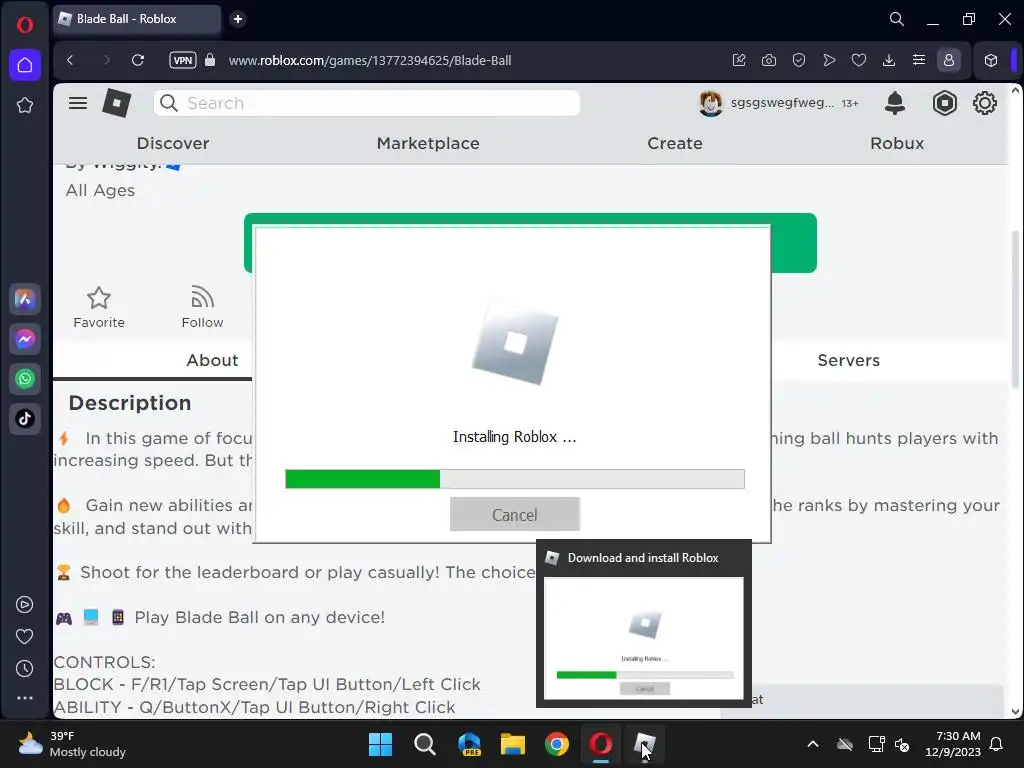Follow the Blade Ball game
The image size is (1024, 768).
(x=202, y=308)
